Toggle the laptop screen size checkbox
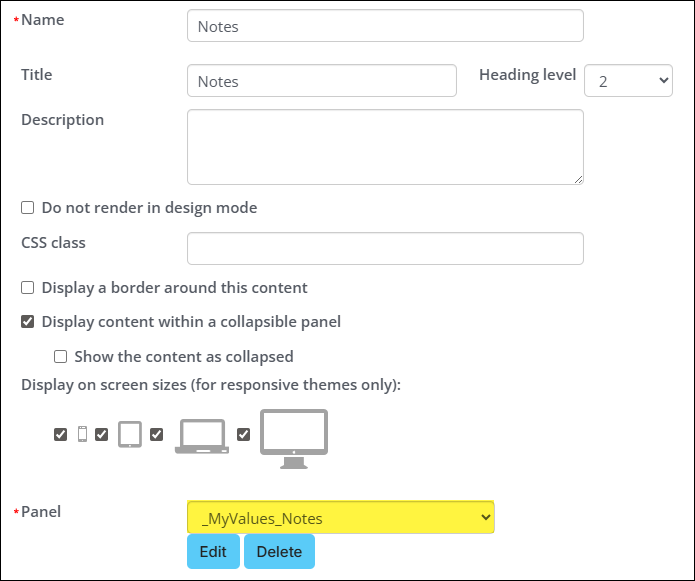695x581 pixels. [x=157, y=435]
